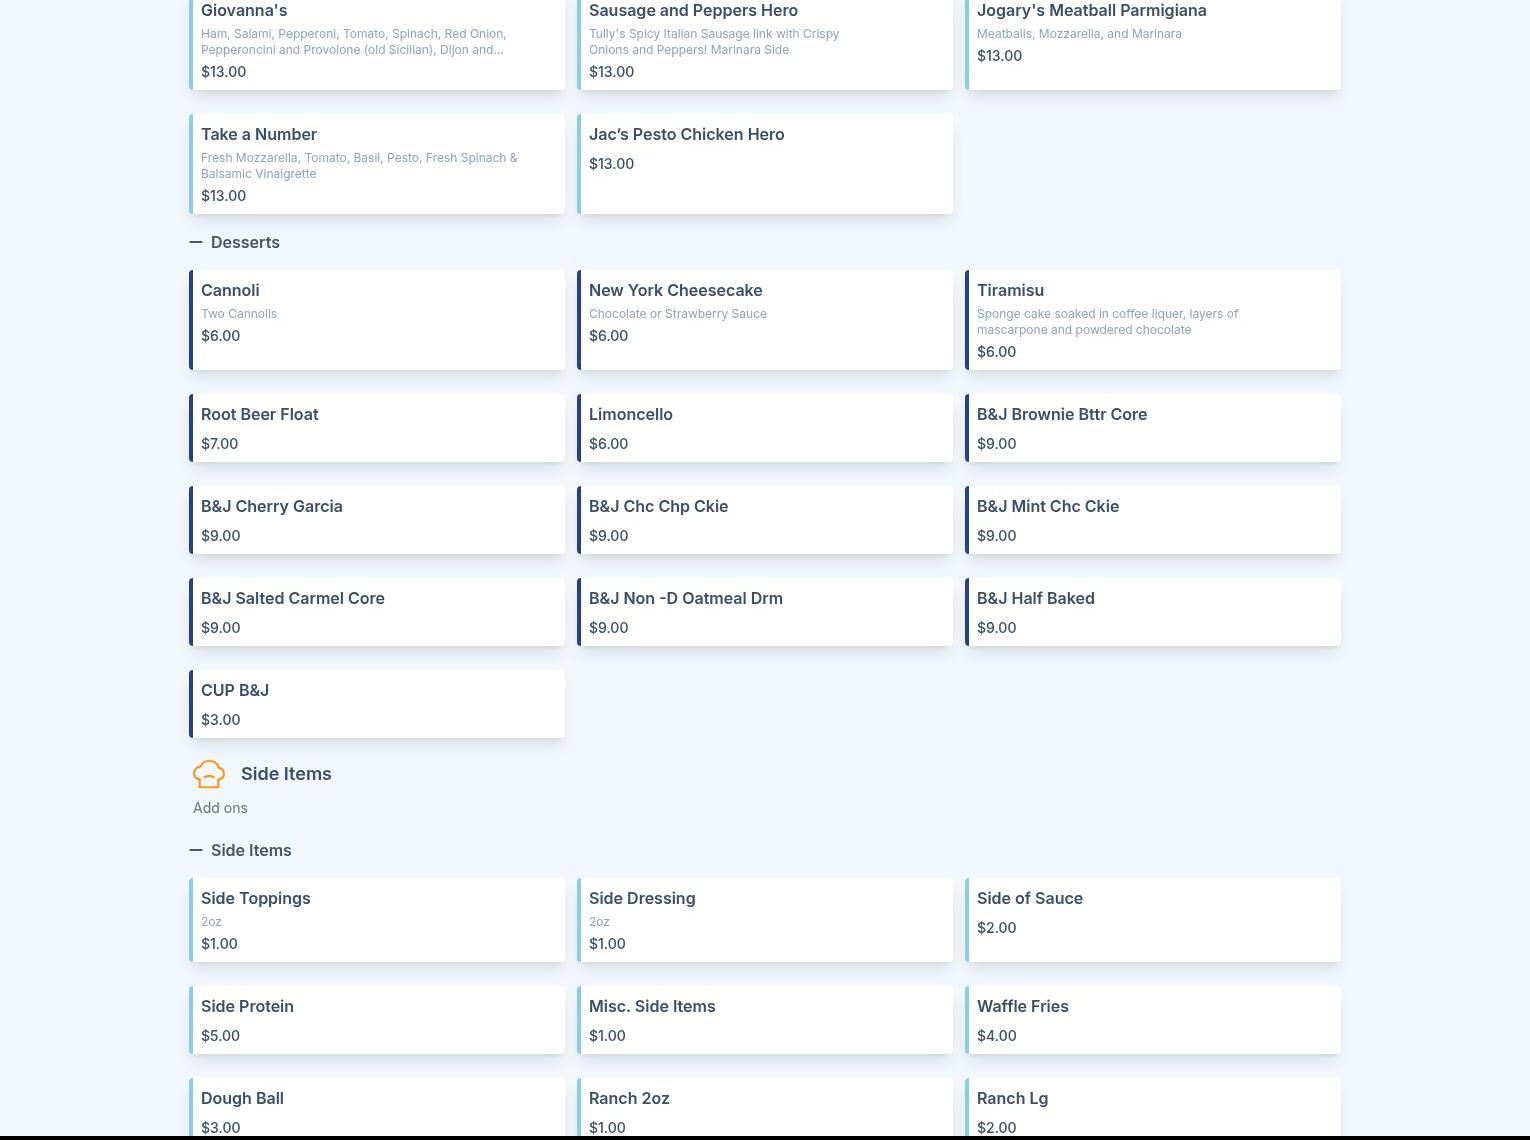Open B&J Salted Carmel Core
The width and height of the screenshot is (1530, 1140).
377,612
